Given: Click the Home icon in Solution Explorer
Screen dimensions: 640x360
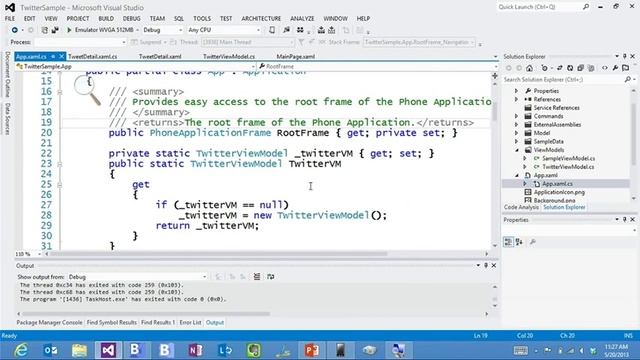Looking at the screenshot, I should click(529, 68).
